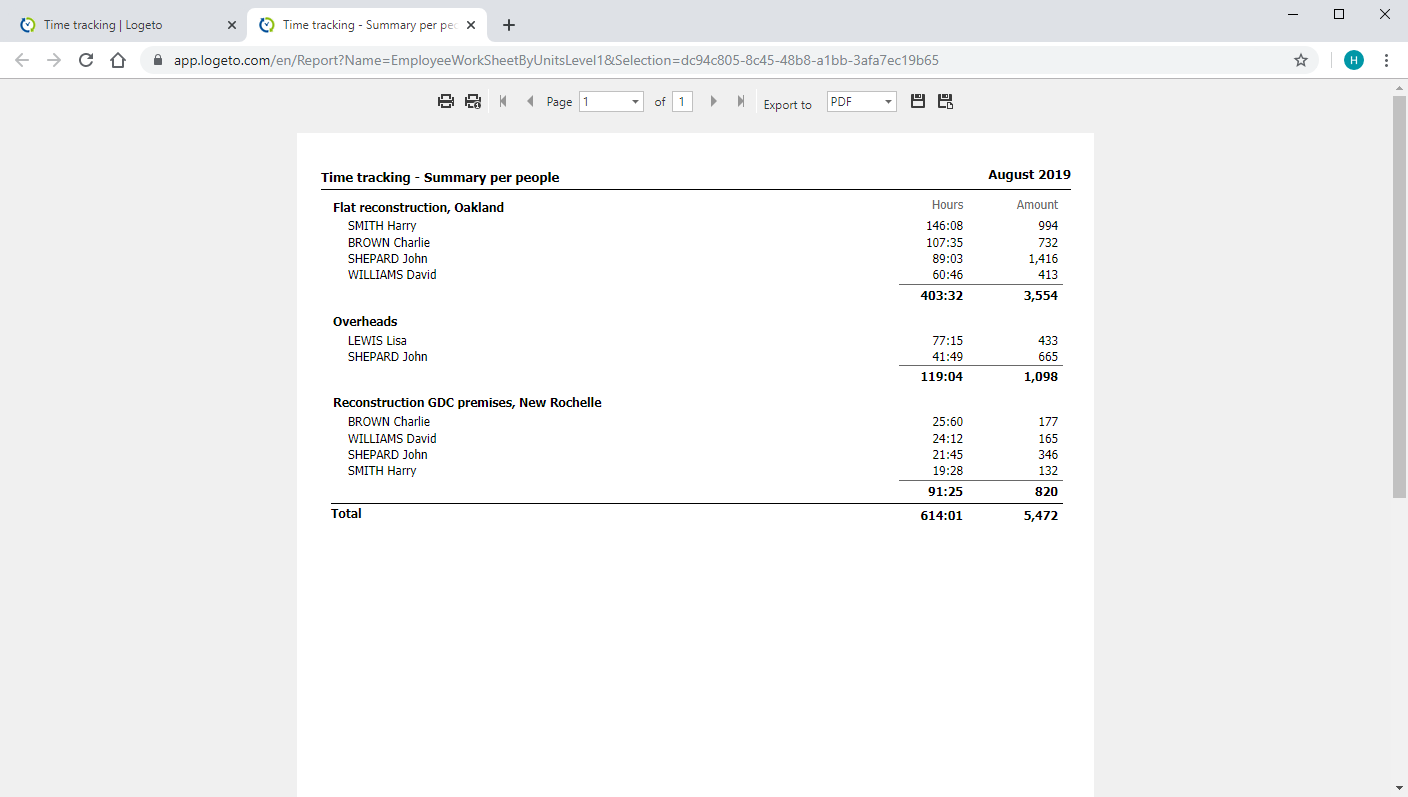Screen dimensions: 1408x797
Task: Click the August 2019 date heading
Action: (1029, 174)
